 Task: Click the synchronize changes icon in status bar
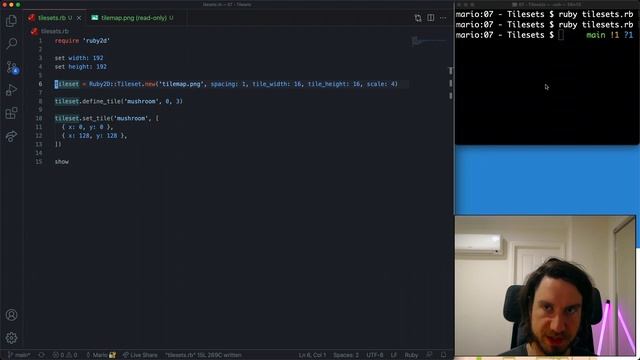(41, 355)
